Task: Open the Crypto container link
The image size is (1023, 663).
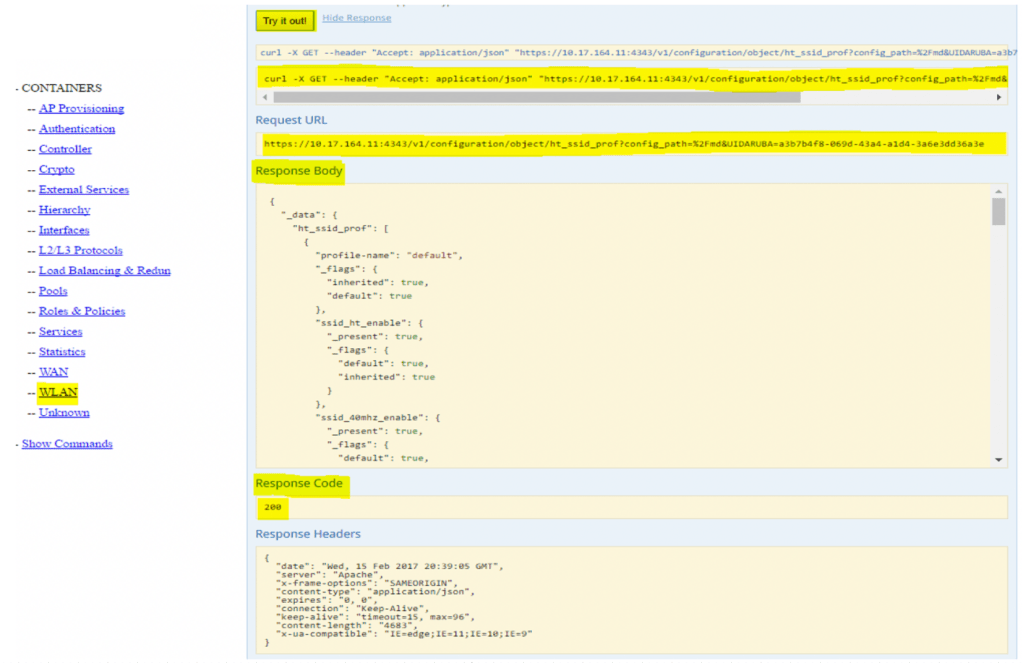Action: [57, 170]
